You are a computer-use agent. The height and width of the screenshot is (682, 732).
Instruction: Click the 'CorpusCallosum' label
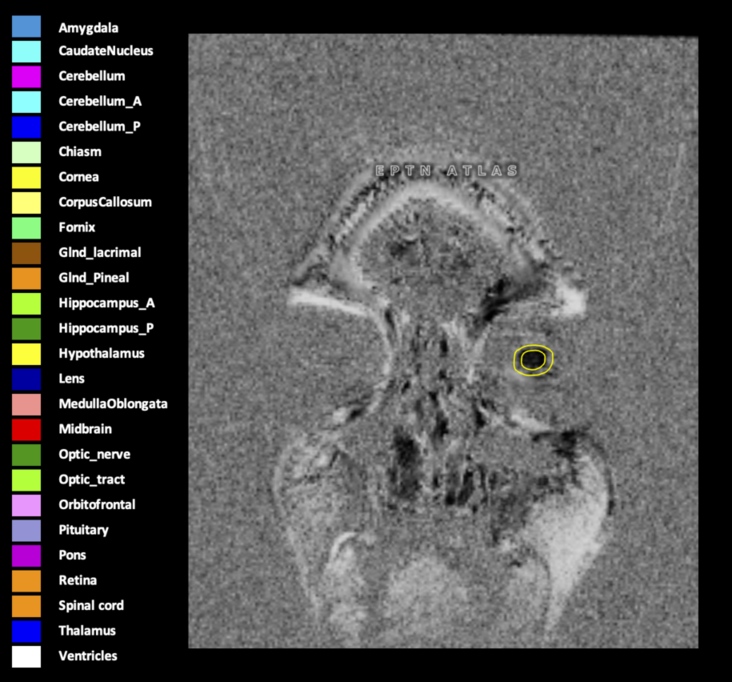pos(105,202)
